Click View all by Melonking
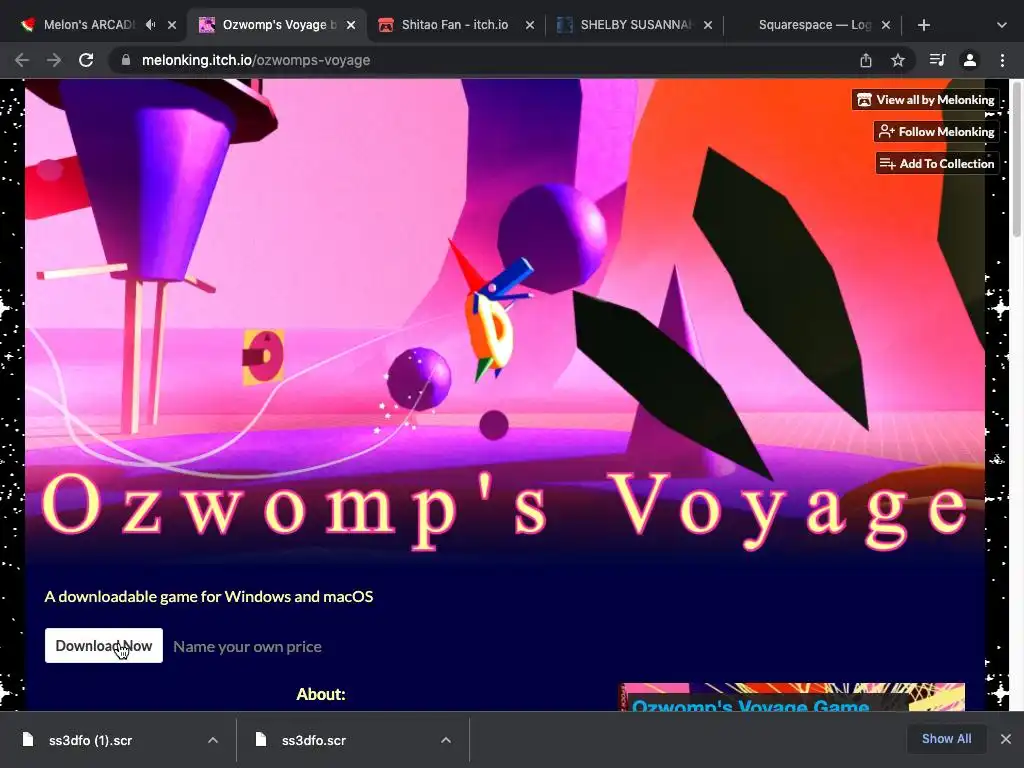 (925, 100)
